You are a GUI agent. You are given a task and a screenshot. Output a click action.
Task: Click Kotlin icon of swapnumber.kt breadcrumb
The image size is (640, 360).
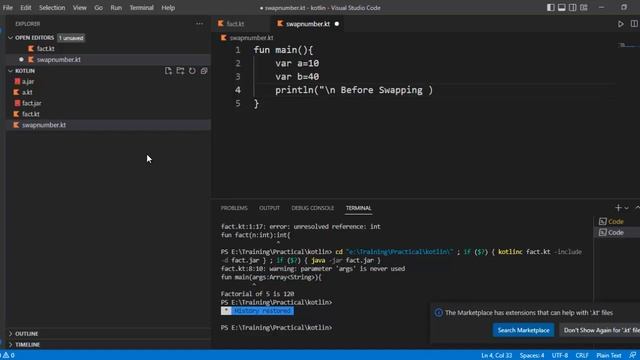pos(223,38)
